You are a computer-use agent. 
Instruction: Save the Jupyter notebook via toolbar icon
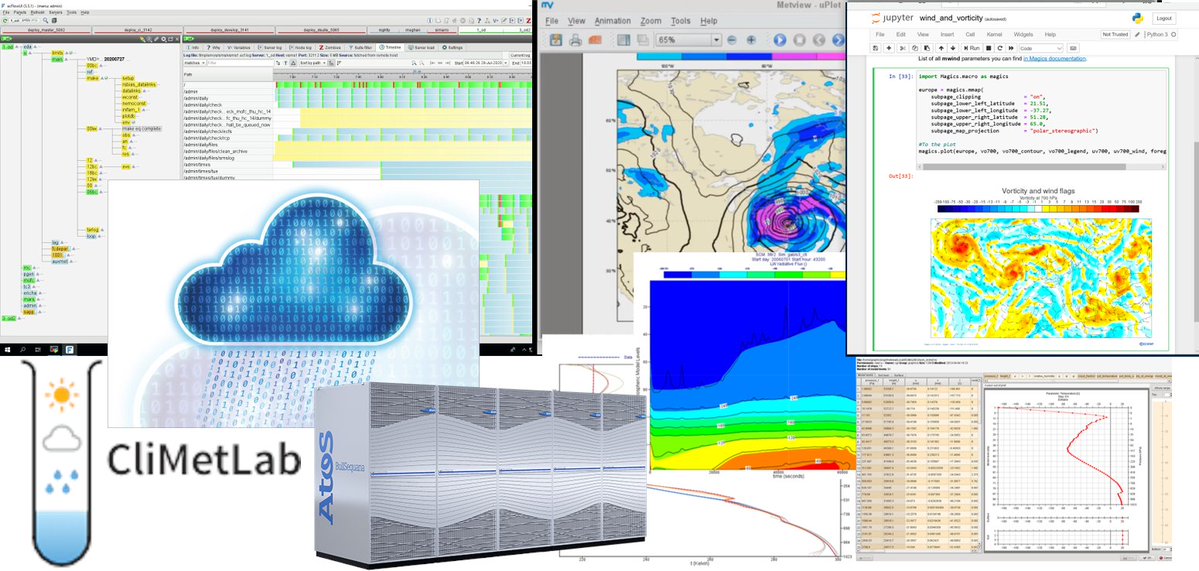[875, 48]
